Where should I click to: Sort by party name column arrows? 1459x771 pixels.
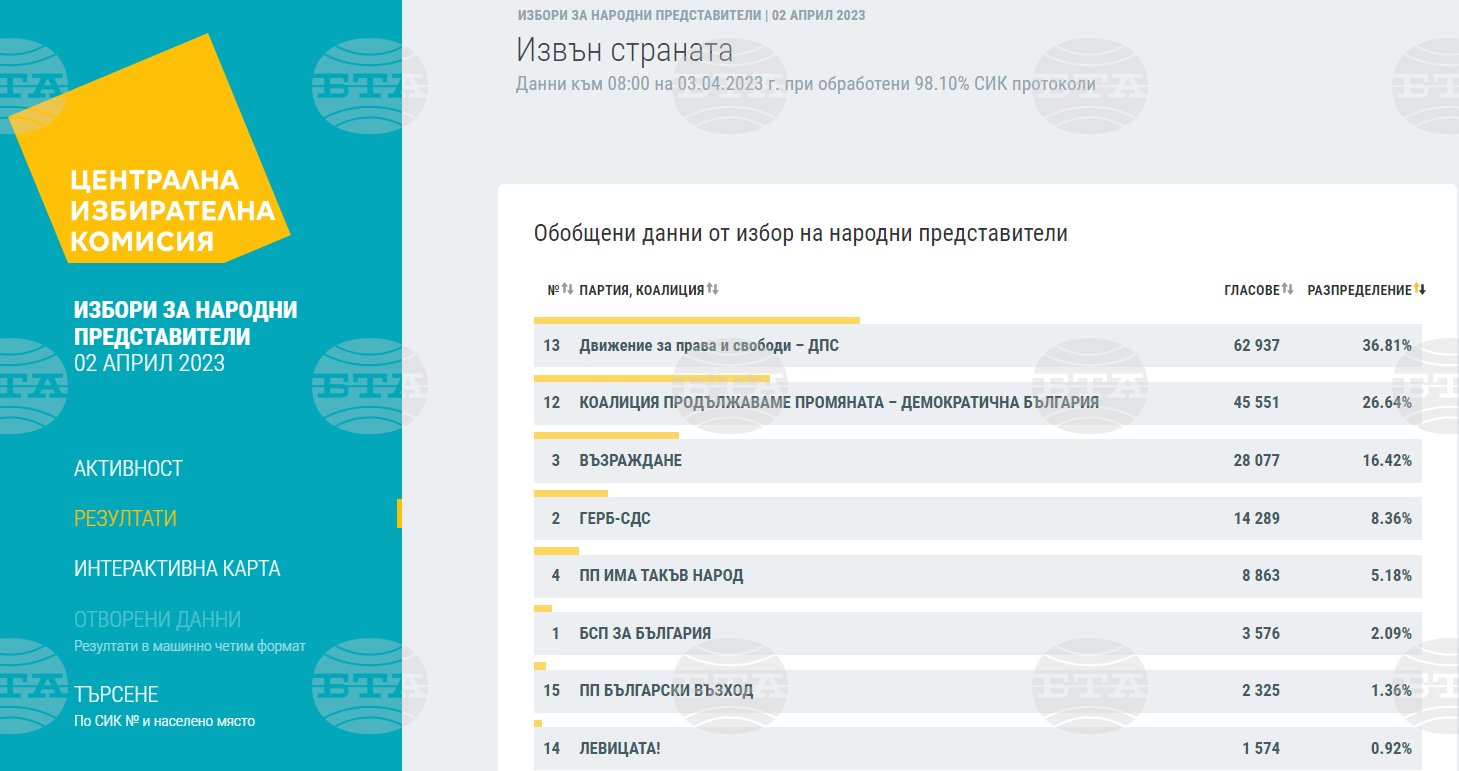click(x=712, y=290)
